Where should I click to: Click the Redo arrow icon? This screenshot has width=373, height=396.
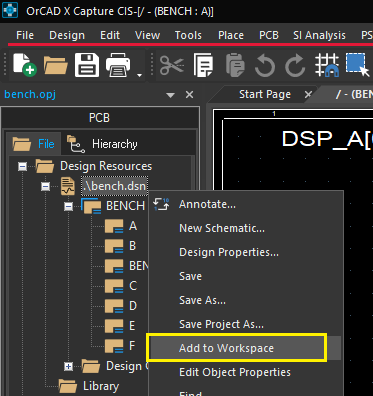(295, 65)
